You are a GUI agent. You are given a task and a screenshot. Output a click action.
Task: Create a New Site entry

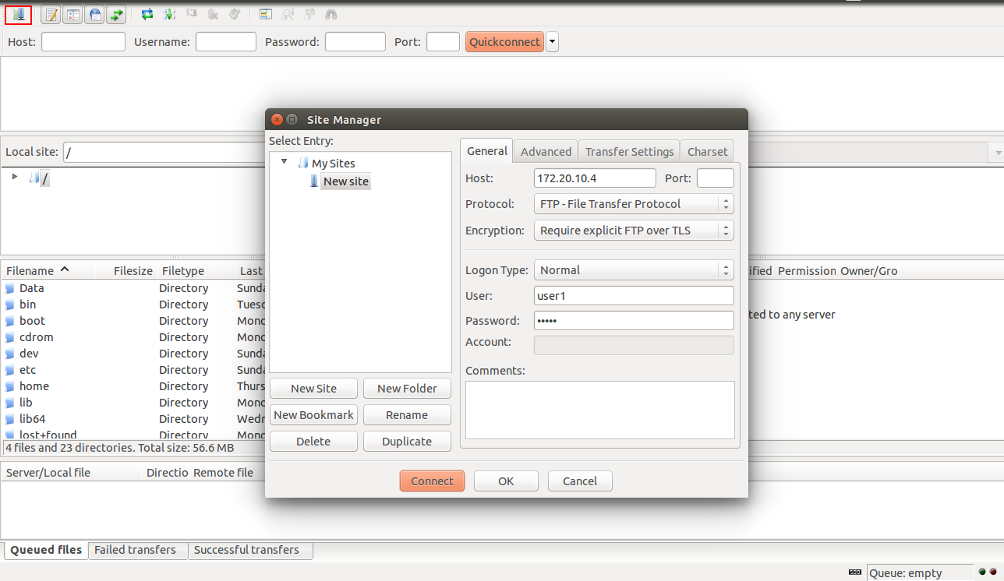[314, 389]
